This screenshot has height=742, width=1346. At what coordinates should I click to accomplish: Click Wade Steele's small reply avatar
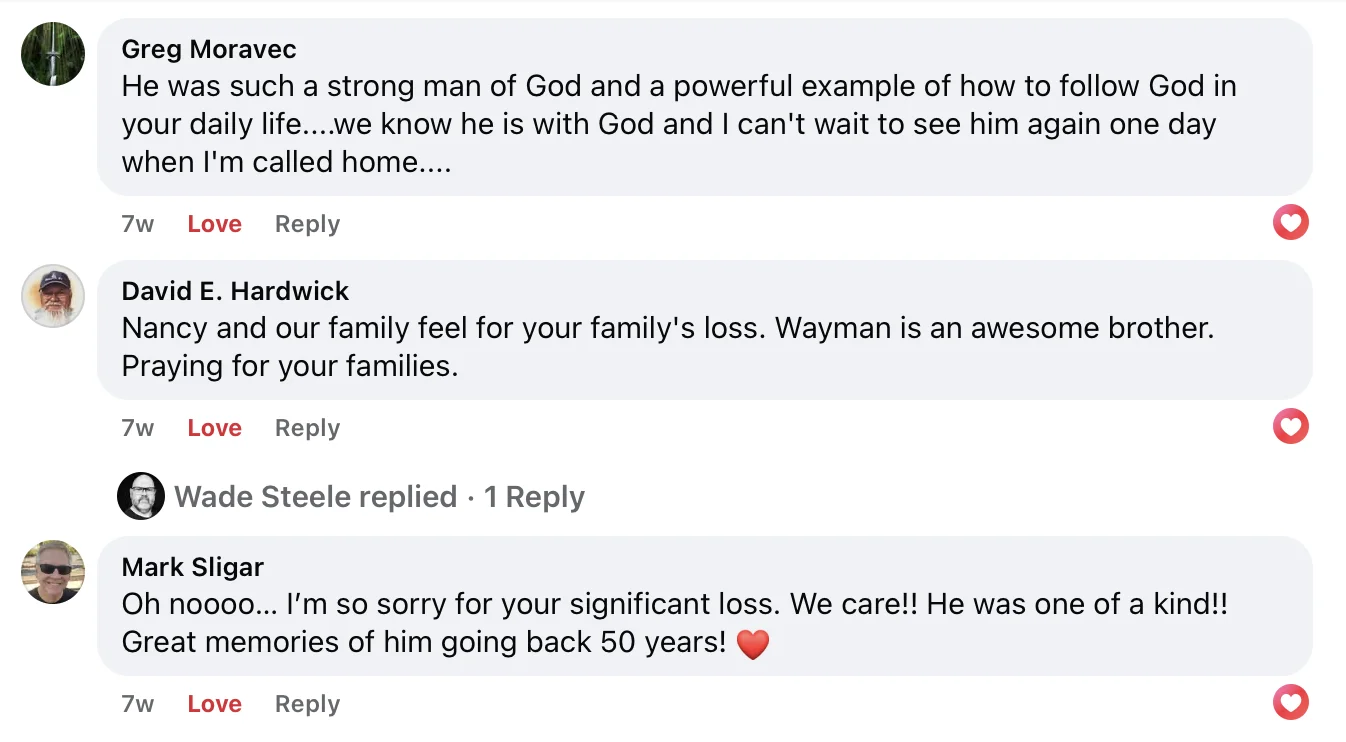tap(141, 496)
